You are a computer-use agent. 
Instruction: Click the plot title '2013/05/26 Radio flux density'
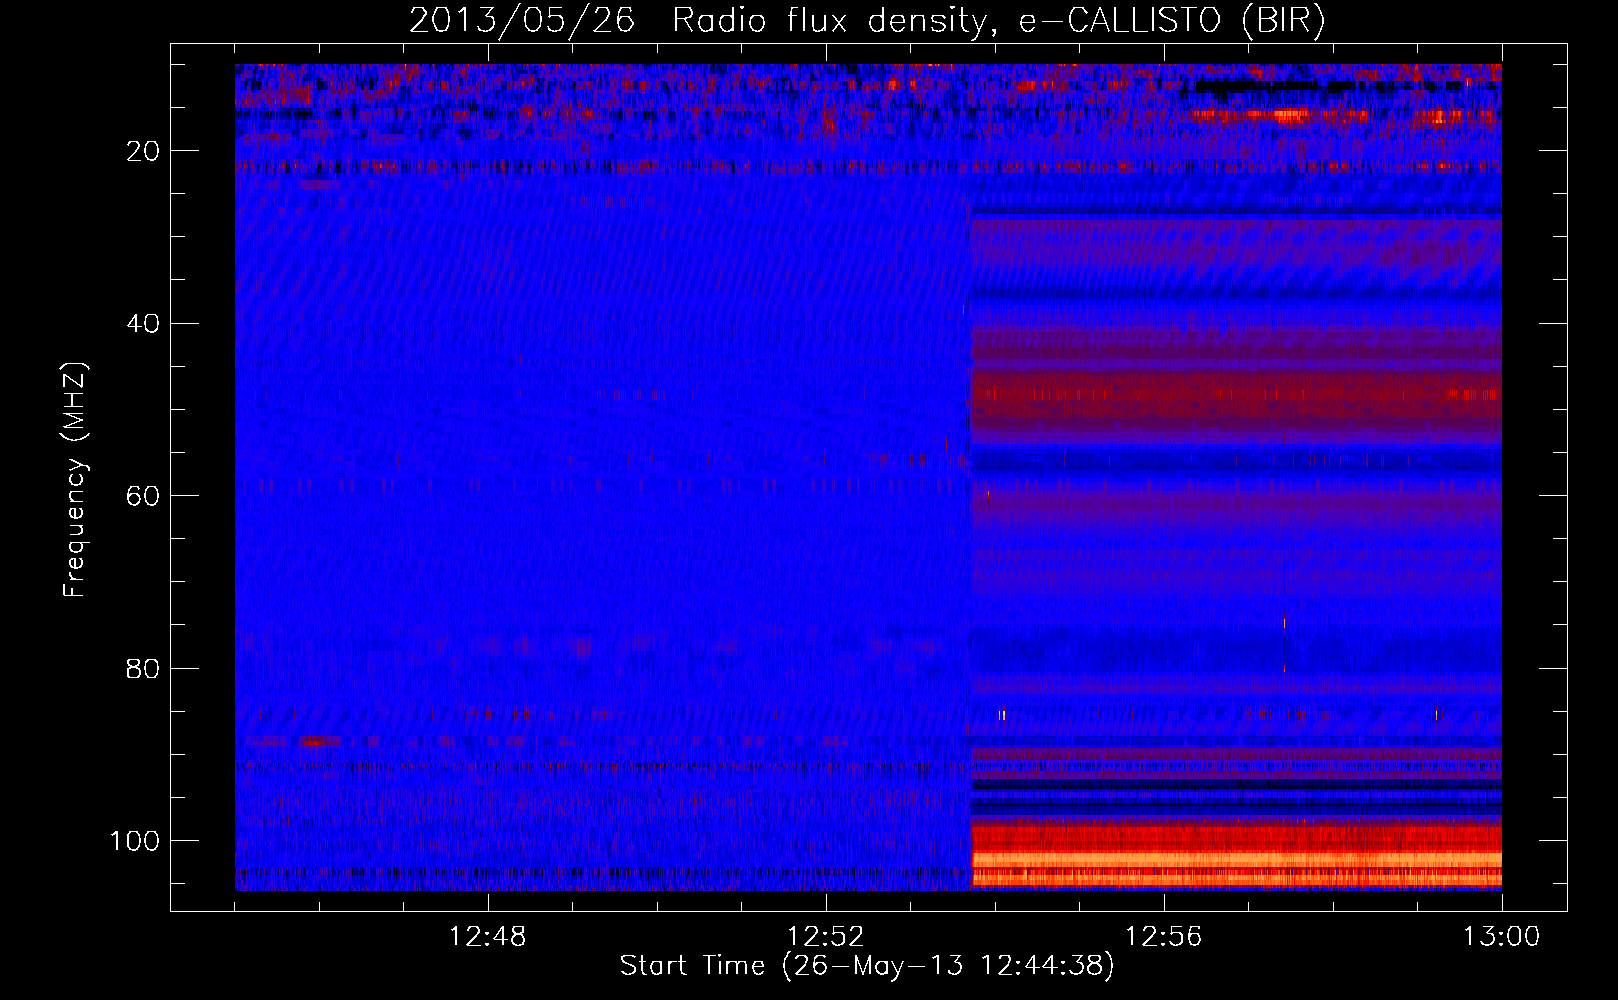pos(697,21)
